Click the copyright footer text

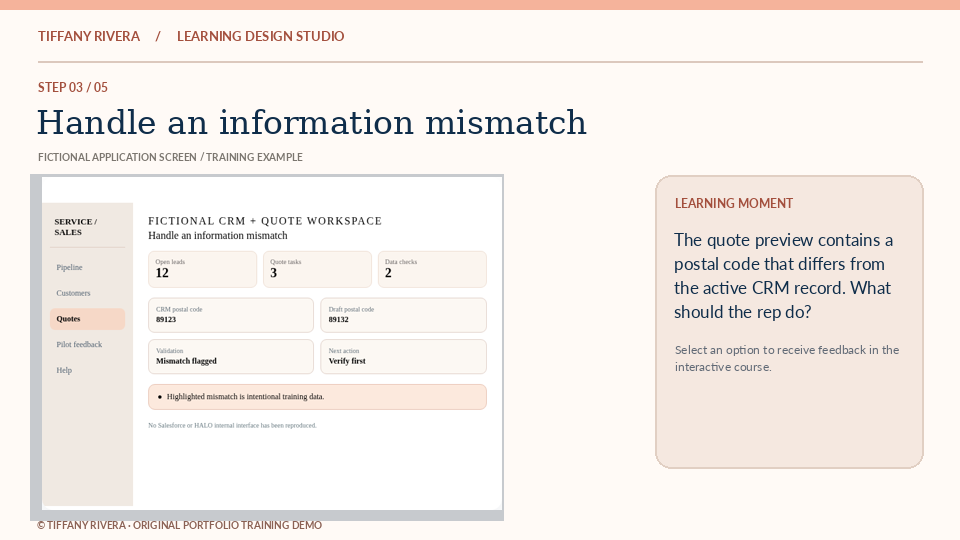(x=179, y=525)
